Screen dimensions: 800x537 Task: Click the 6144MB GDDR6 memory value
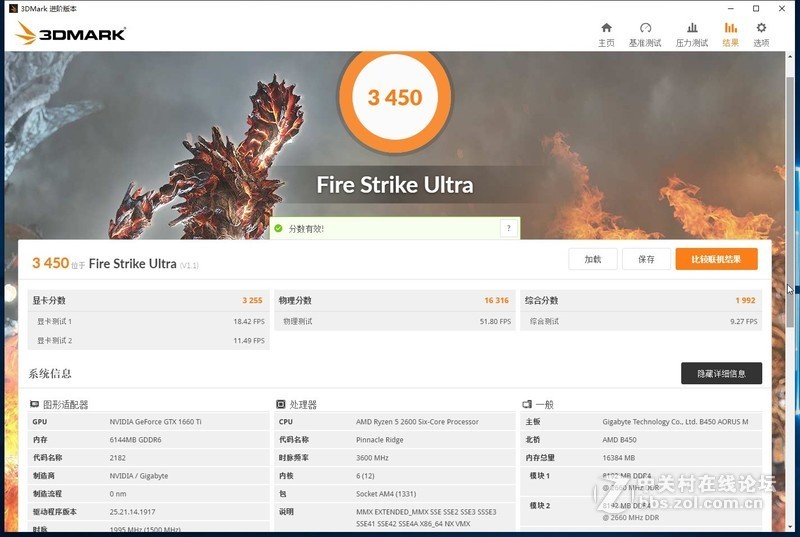(x=135, y=440)
